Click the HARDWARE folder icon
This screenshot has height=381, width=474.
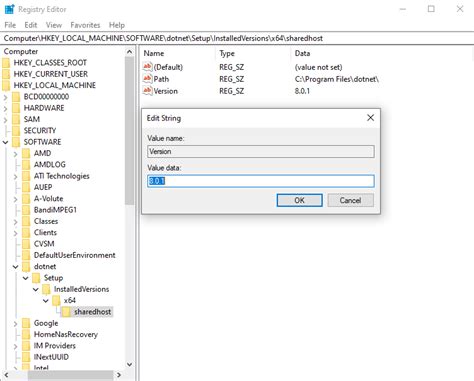point(16,108)
